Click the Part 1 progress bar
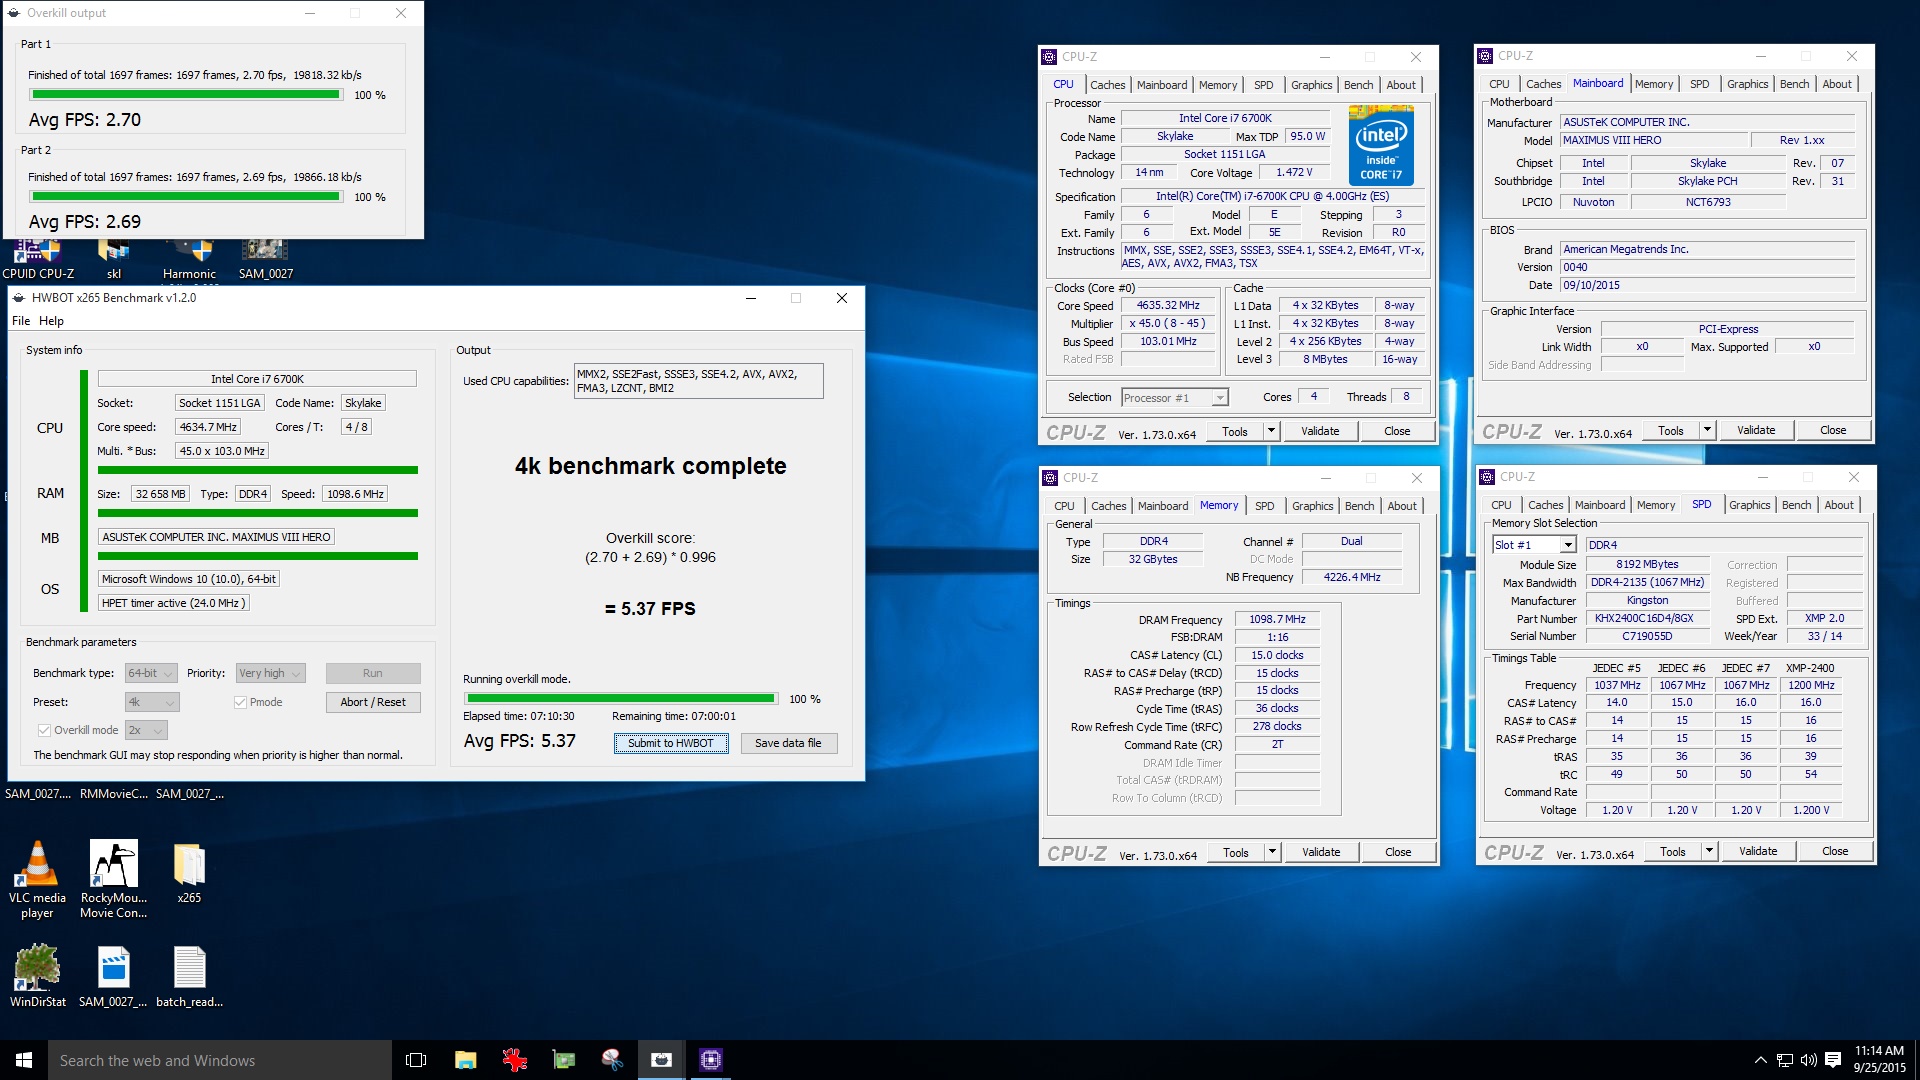Screen dimensions: 1920x1080 [186, 95]
